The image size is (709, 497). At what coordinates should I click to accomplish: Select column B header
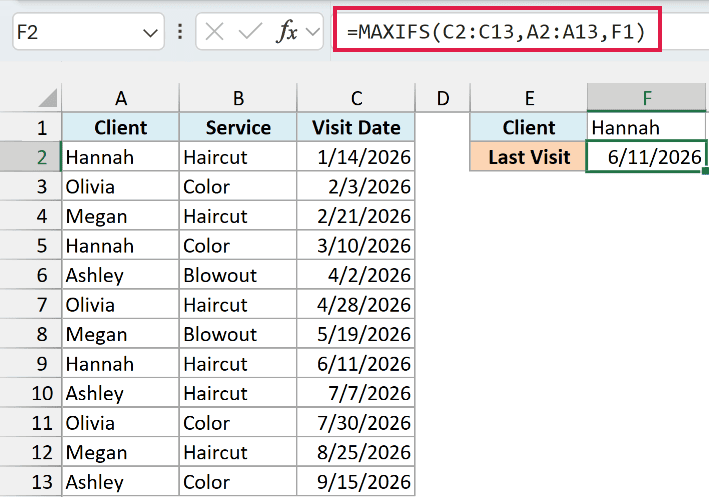[238, 98]
